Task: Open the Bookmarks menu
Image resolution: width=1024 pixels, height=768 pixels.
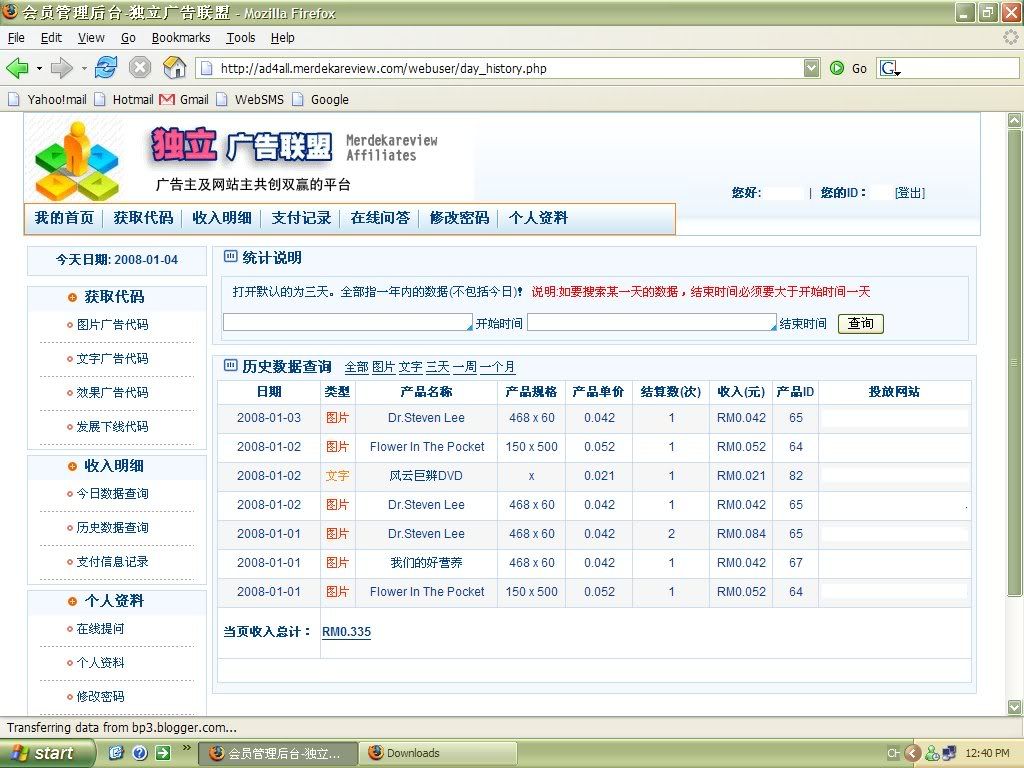Action: [181, 38]
